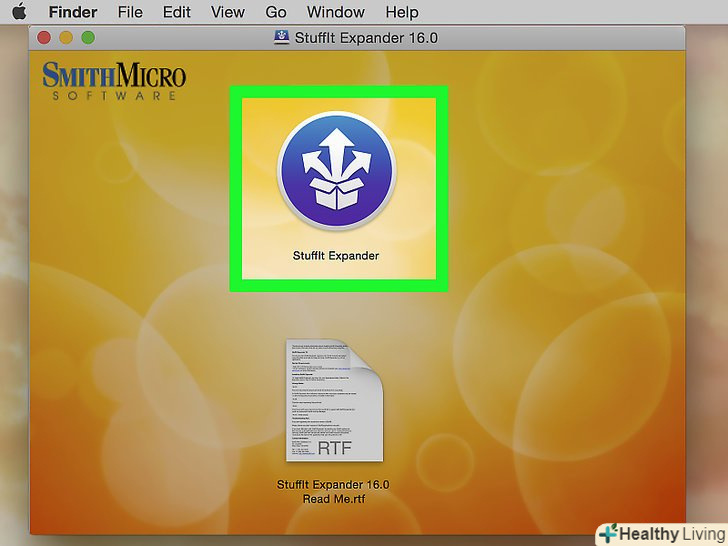Click the disk icon in the window title
Viewport: 728px width, 546px height.
click(281, 37)
